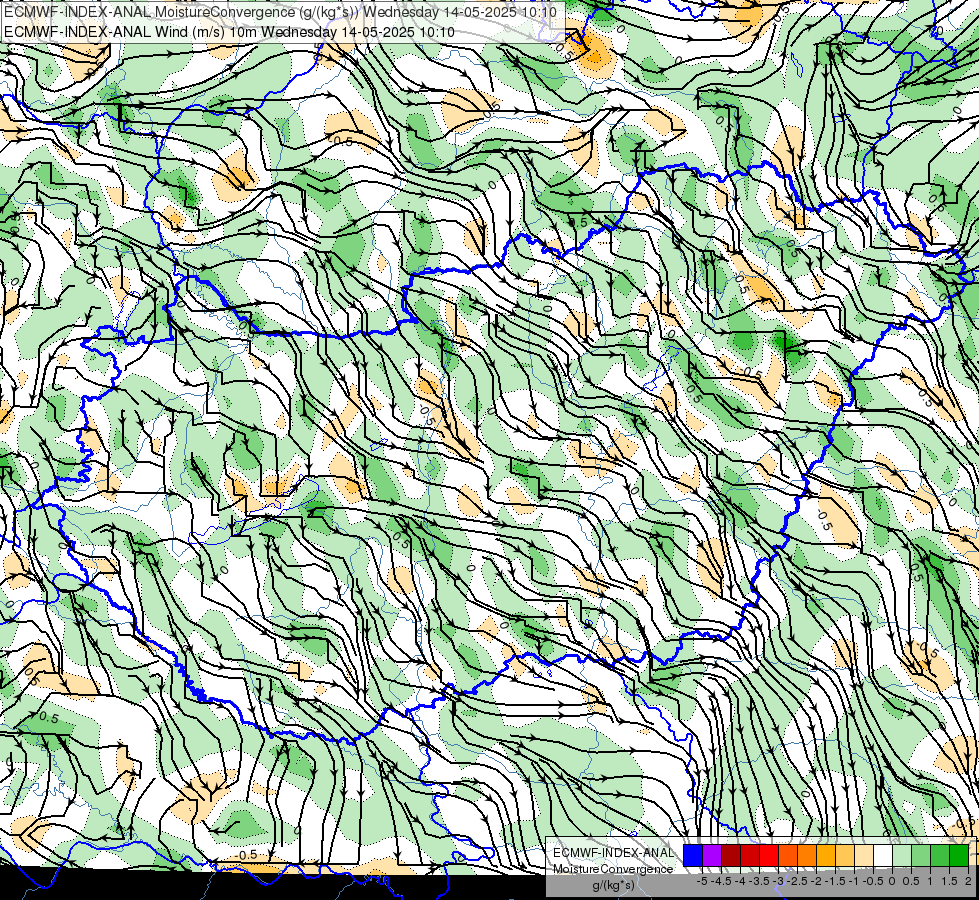Pick the swatch between -1 and -0.5
The height and width of the screenshot is (900, 979).
click(864, 856)
